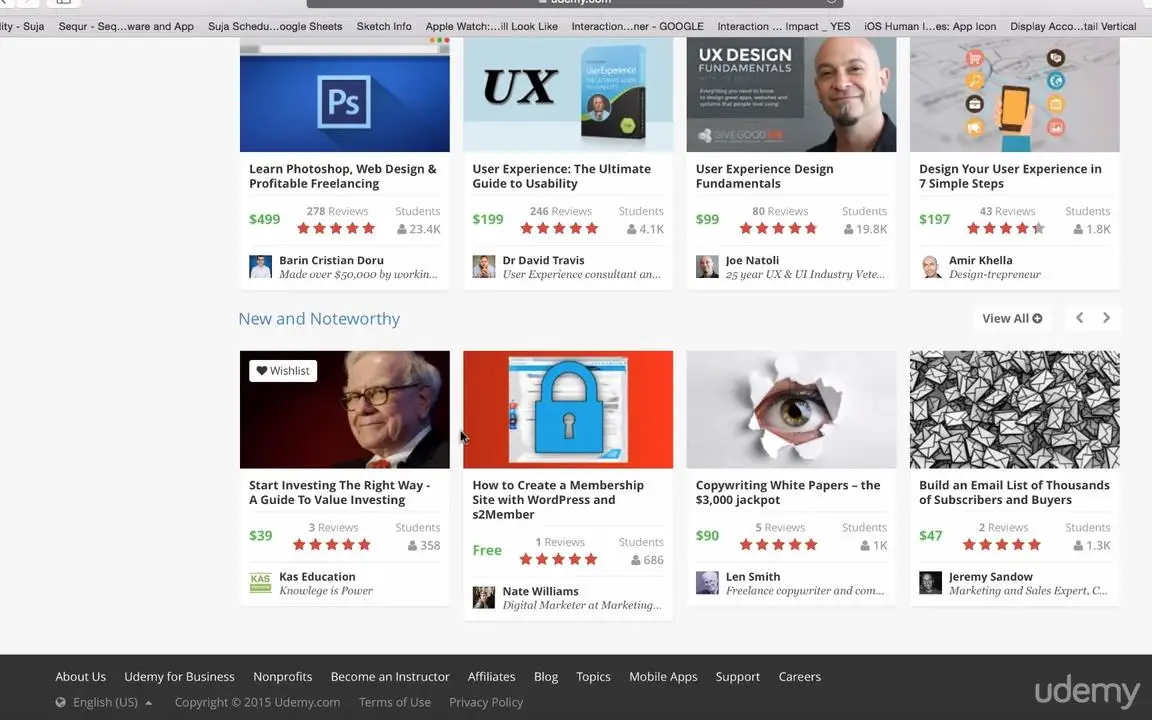The height and width of the screenshot is (720, 1152).
Task: Open the Interaction GOOGLE bookmark
Action: tap(638, 26)
